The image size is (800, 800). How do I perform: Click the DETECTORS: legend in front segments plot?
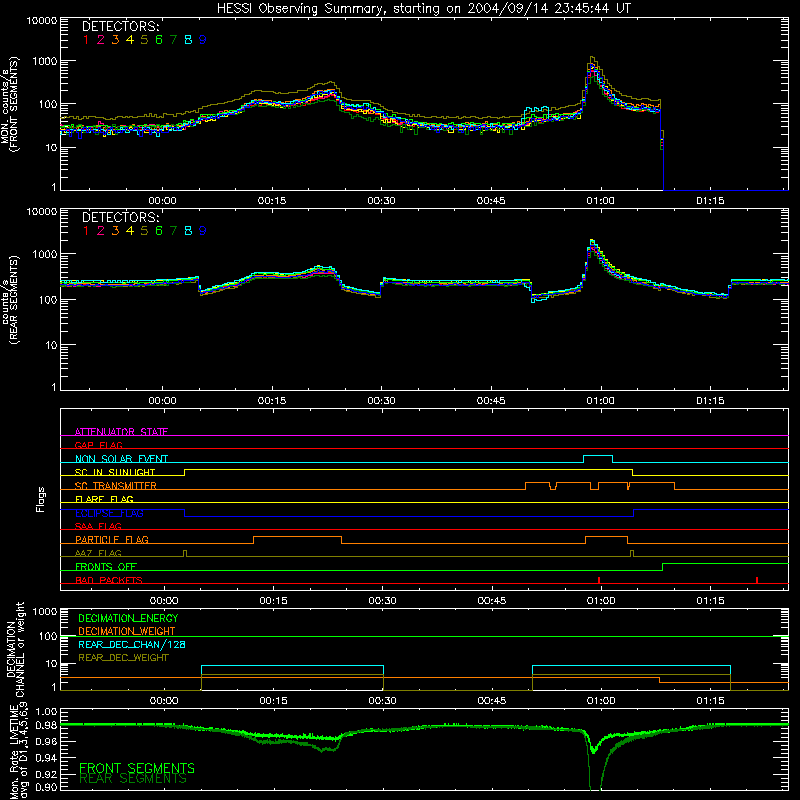(120, 27)
